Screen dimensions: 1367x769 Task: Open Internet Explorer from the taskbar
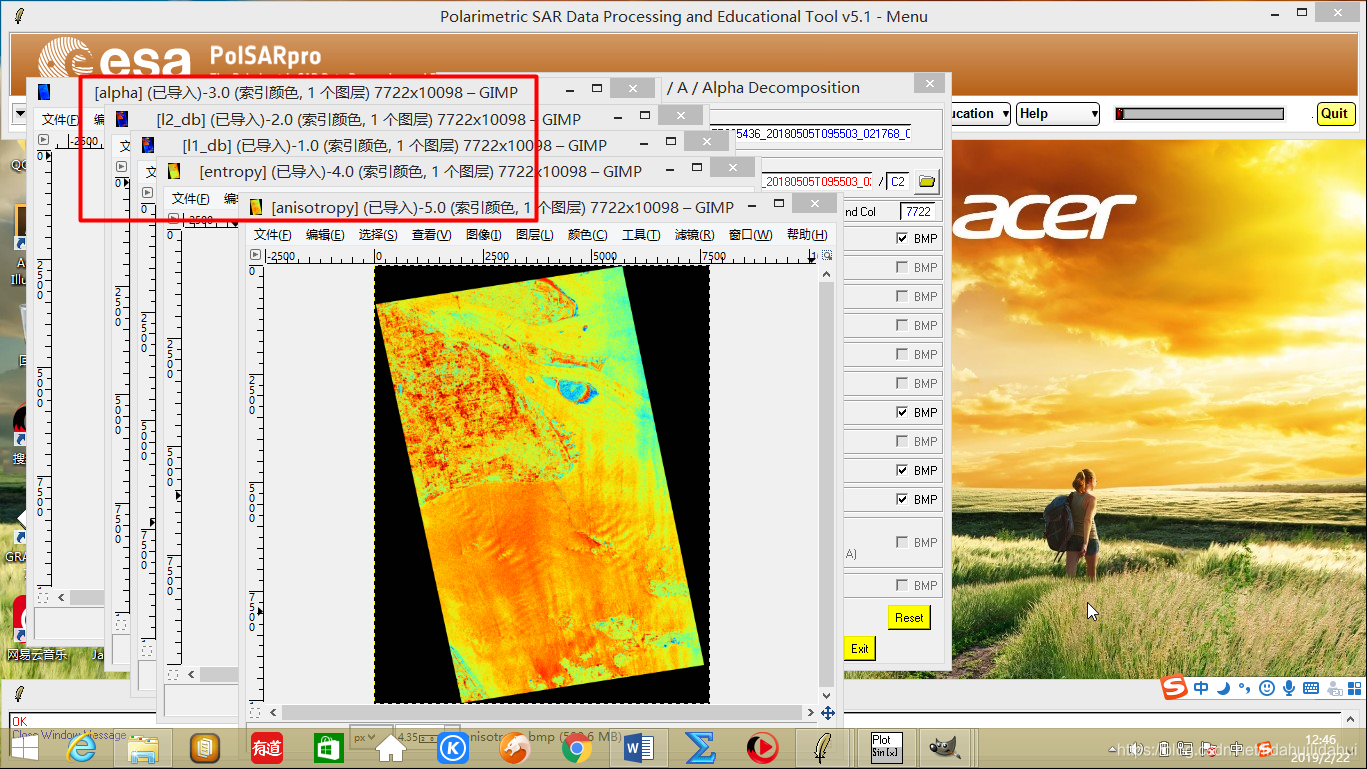click(x=81, y=747)
